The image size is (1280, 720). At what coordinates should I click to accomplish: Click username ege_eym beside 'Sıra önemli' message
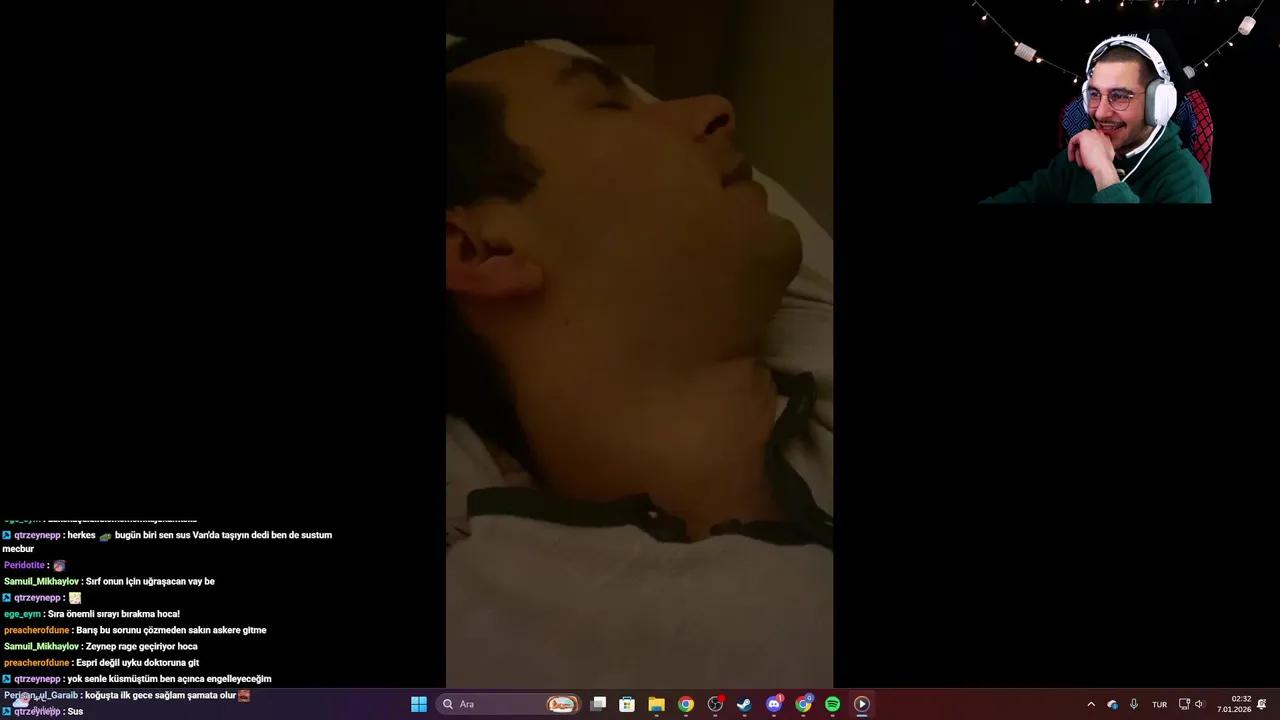(22, 614)
